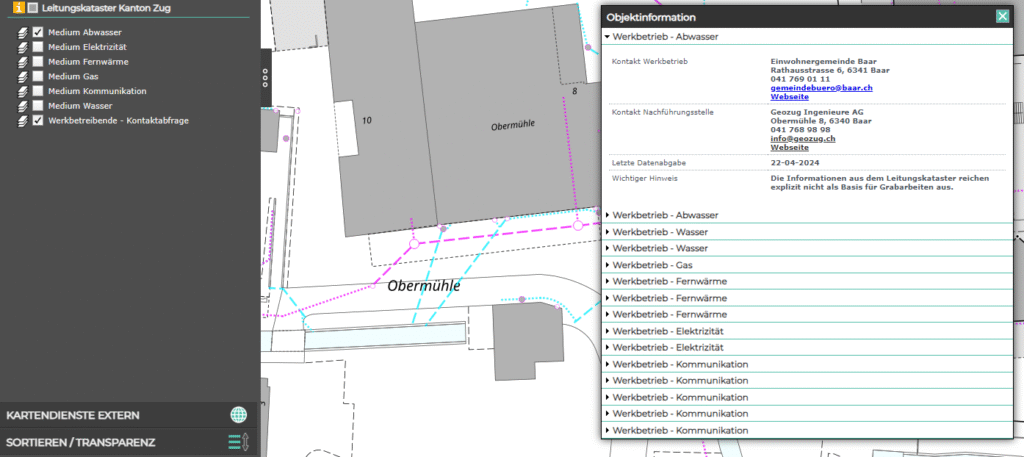Close the Objektinformation popup window
The width and height of the screenshot is (1024, 457).
1002,16
